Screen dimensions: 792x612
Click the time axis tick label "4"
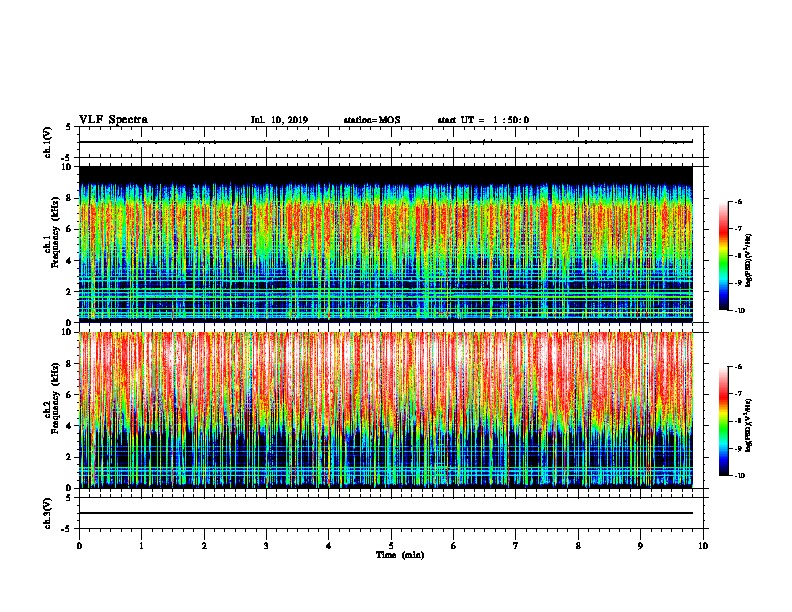click(329, 546)
